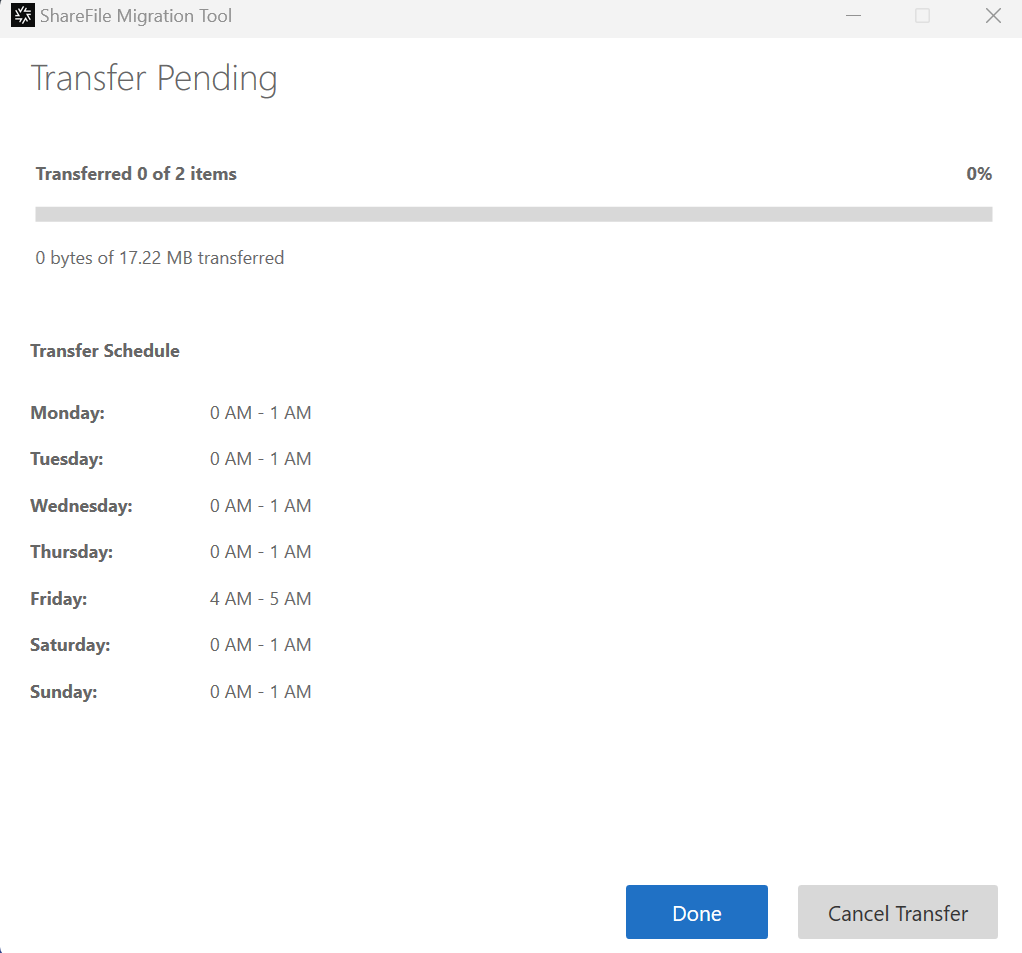1022x953 pixels.
Task: Close the ShareFile Migration Tool window
Action: coord(993,15)
